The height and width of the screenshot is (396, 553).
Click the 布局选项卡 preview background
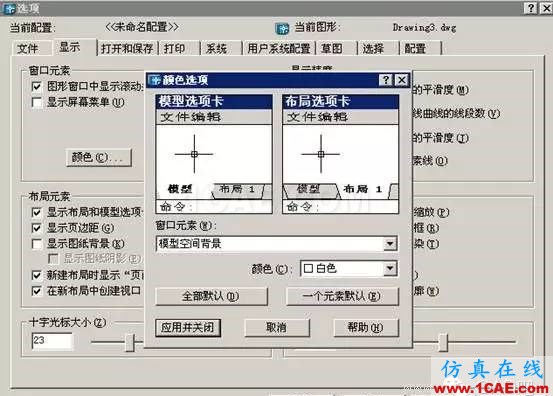coord(341,154)
